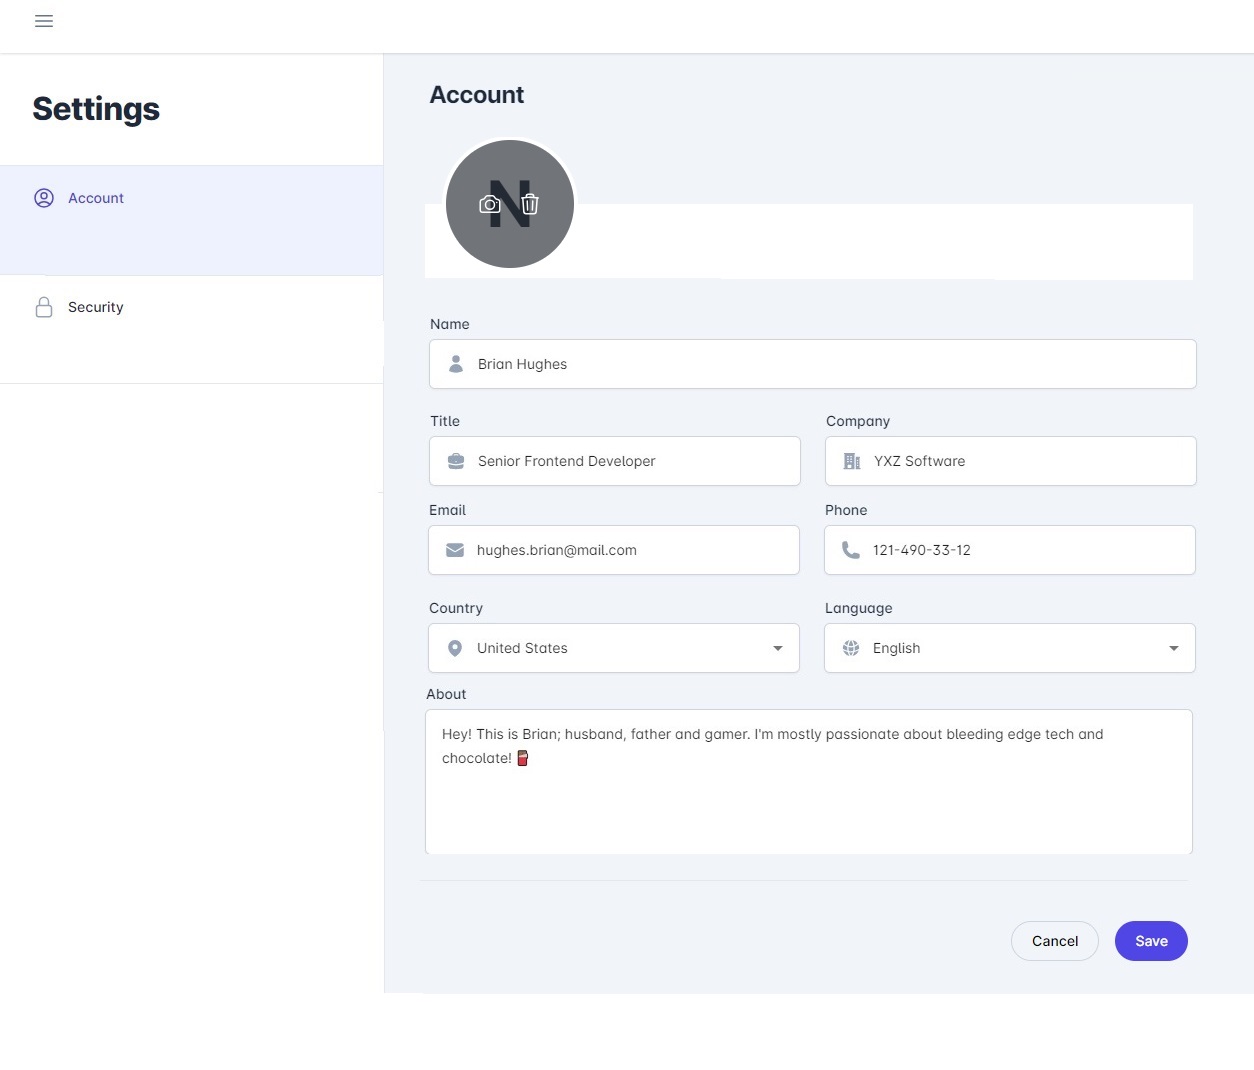Click into the Name field with Brian Hughes
This screenshot has width=1254, height=1070.
812,364
